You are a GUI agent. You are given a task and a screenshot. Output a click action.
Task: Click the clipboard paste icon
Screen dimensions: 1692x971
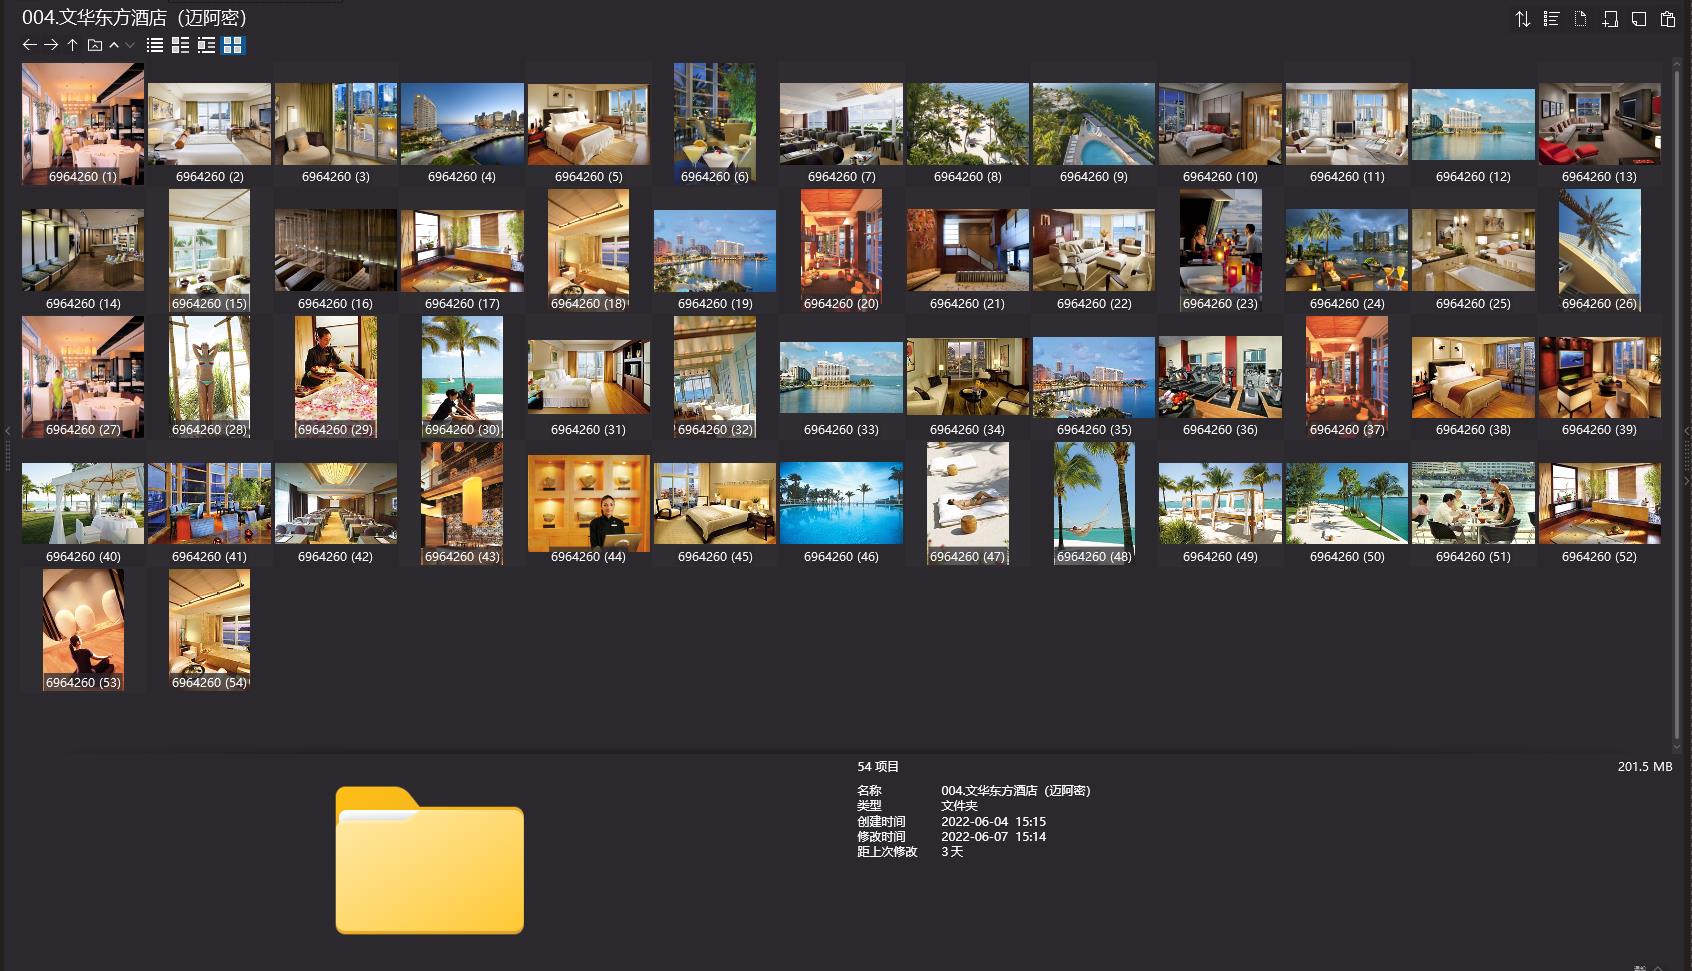pos(1667,19)
